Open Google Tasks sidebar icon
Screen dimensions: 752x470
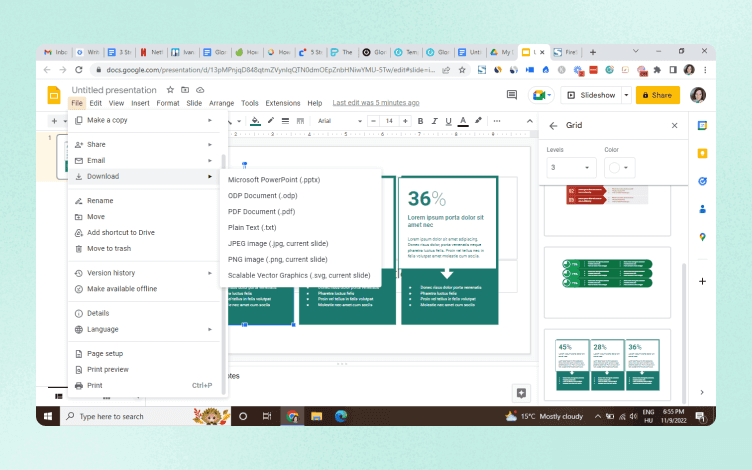click(x=702, y=181)
